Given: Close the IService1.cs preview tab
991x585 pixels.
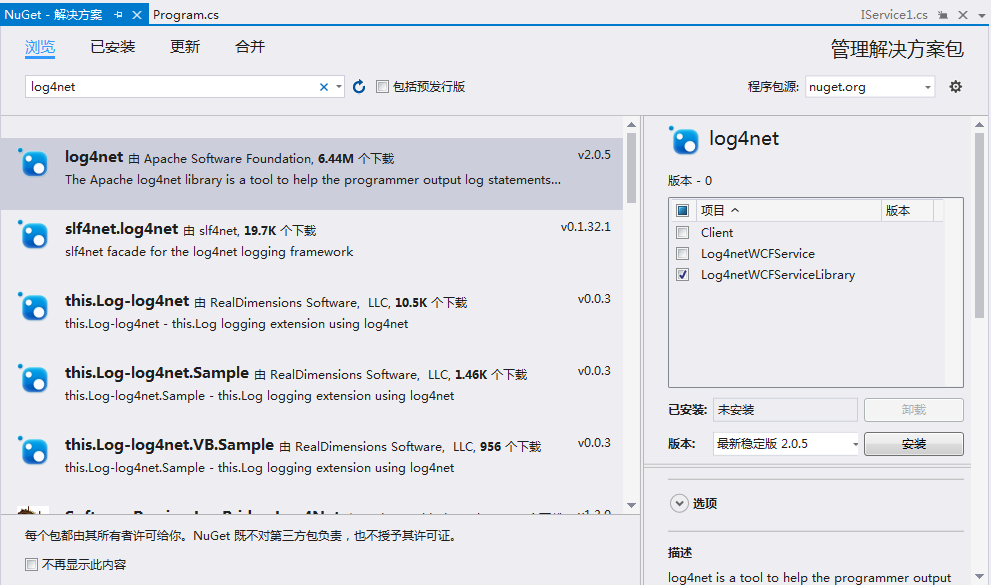Looking at the screenshot, I should 963,15.
